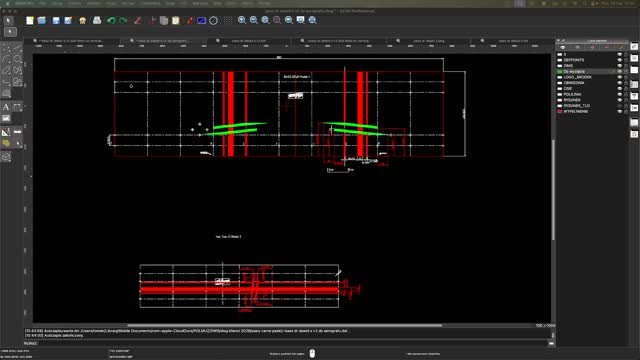The width and height of the screenshot is (640, 360).
Task: Click the Print icon in the toolbar
Action: click(x=97, y=20)
